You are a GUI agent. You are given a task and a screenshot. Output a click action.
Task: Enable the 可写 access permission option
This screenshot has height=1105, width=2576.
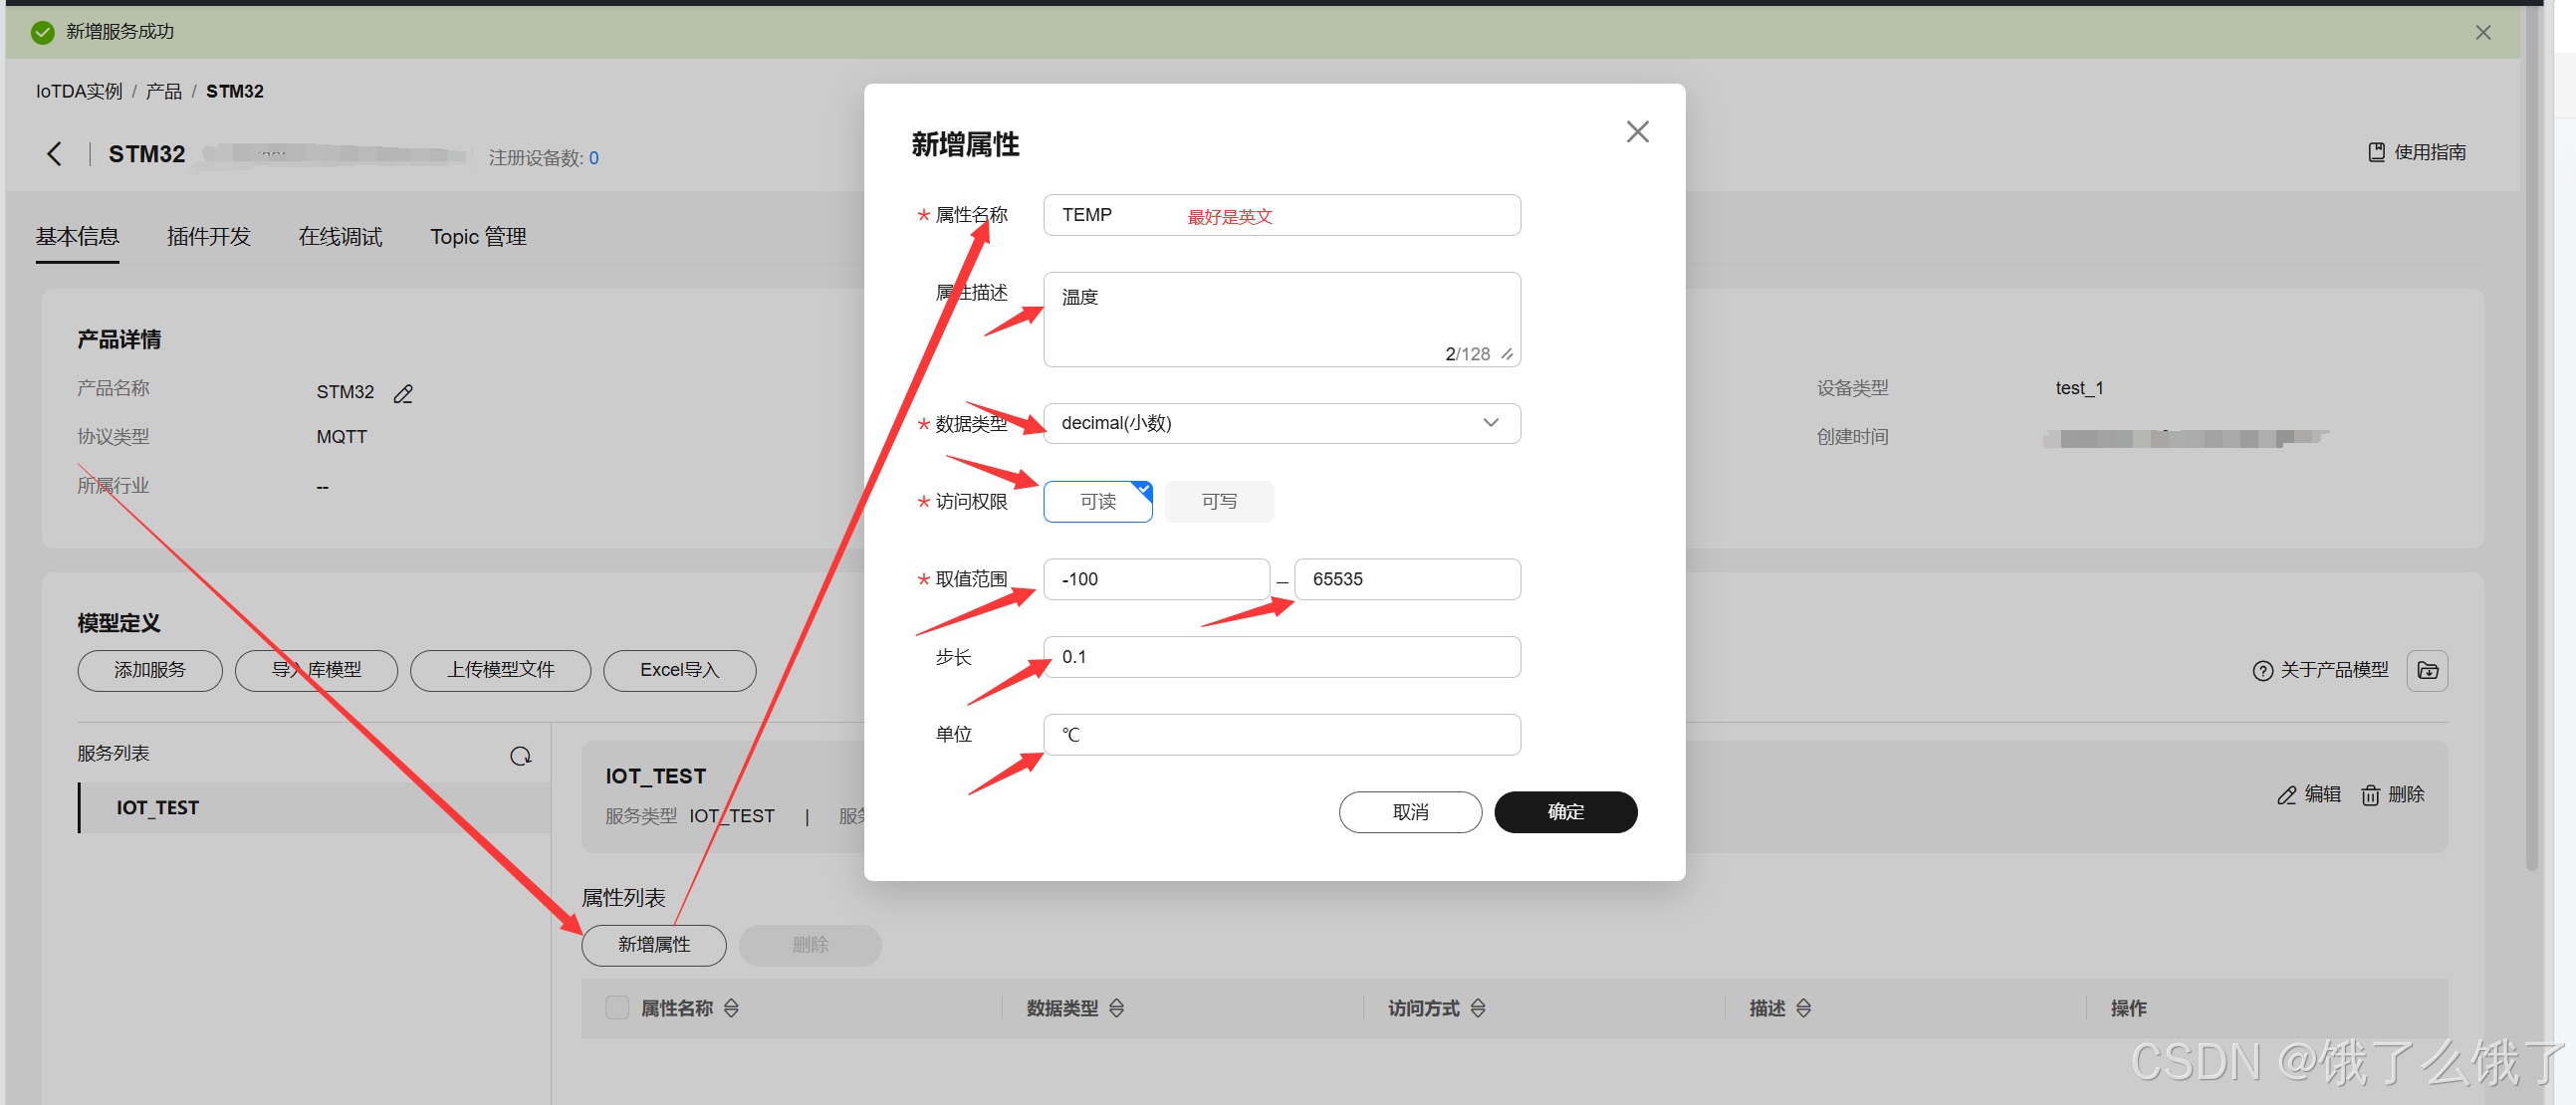click(x=1218, y=502)
